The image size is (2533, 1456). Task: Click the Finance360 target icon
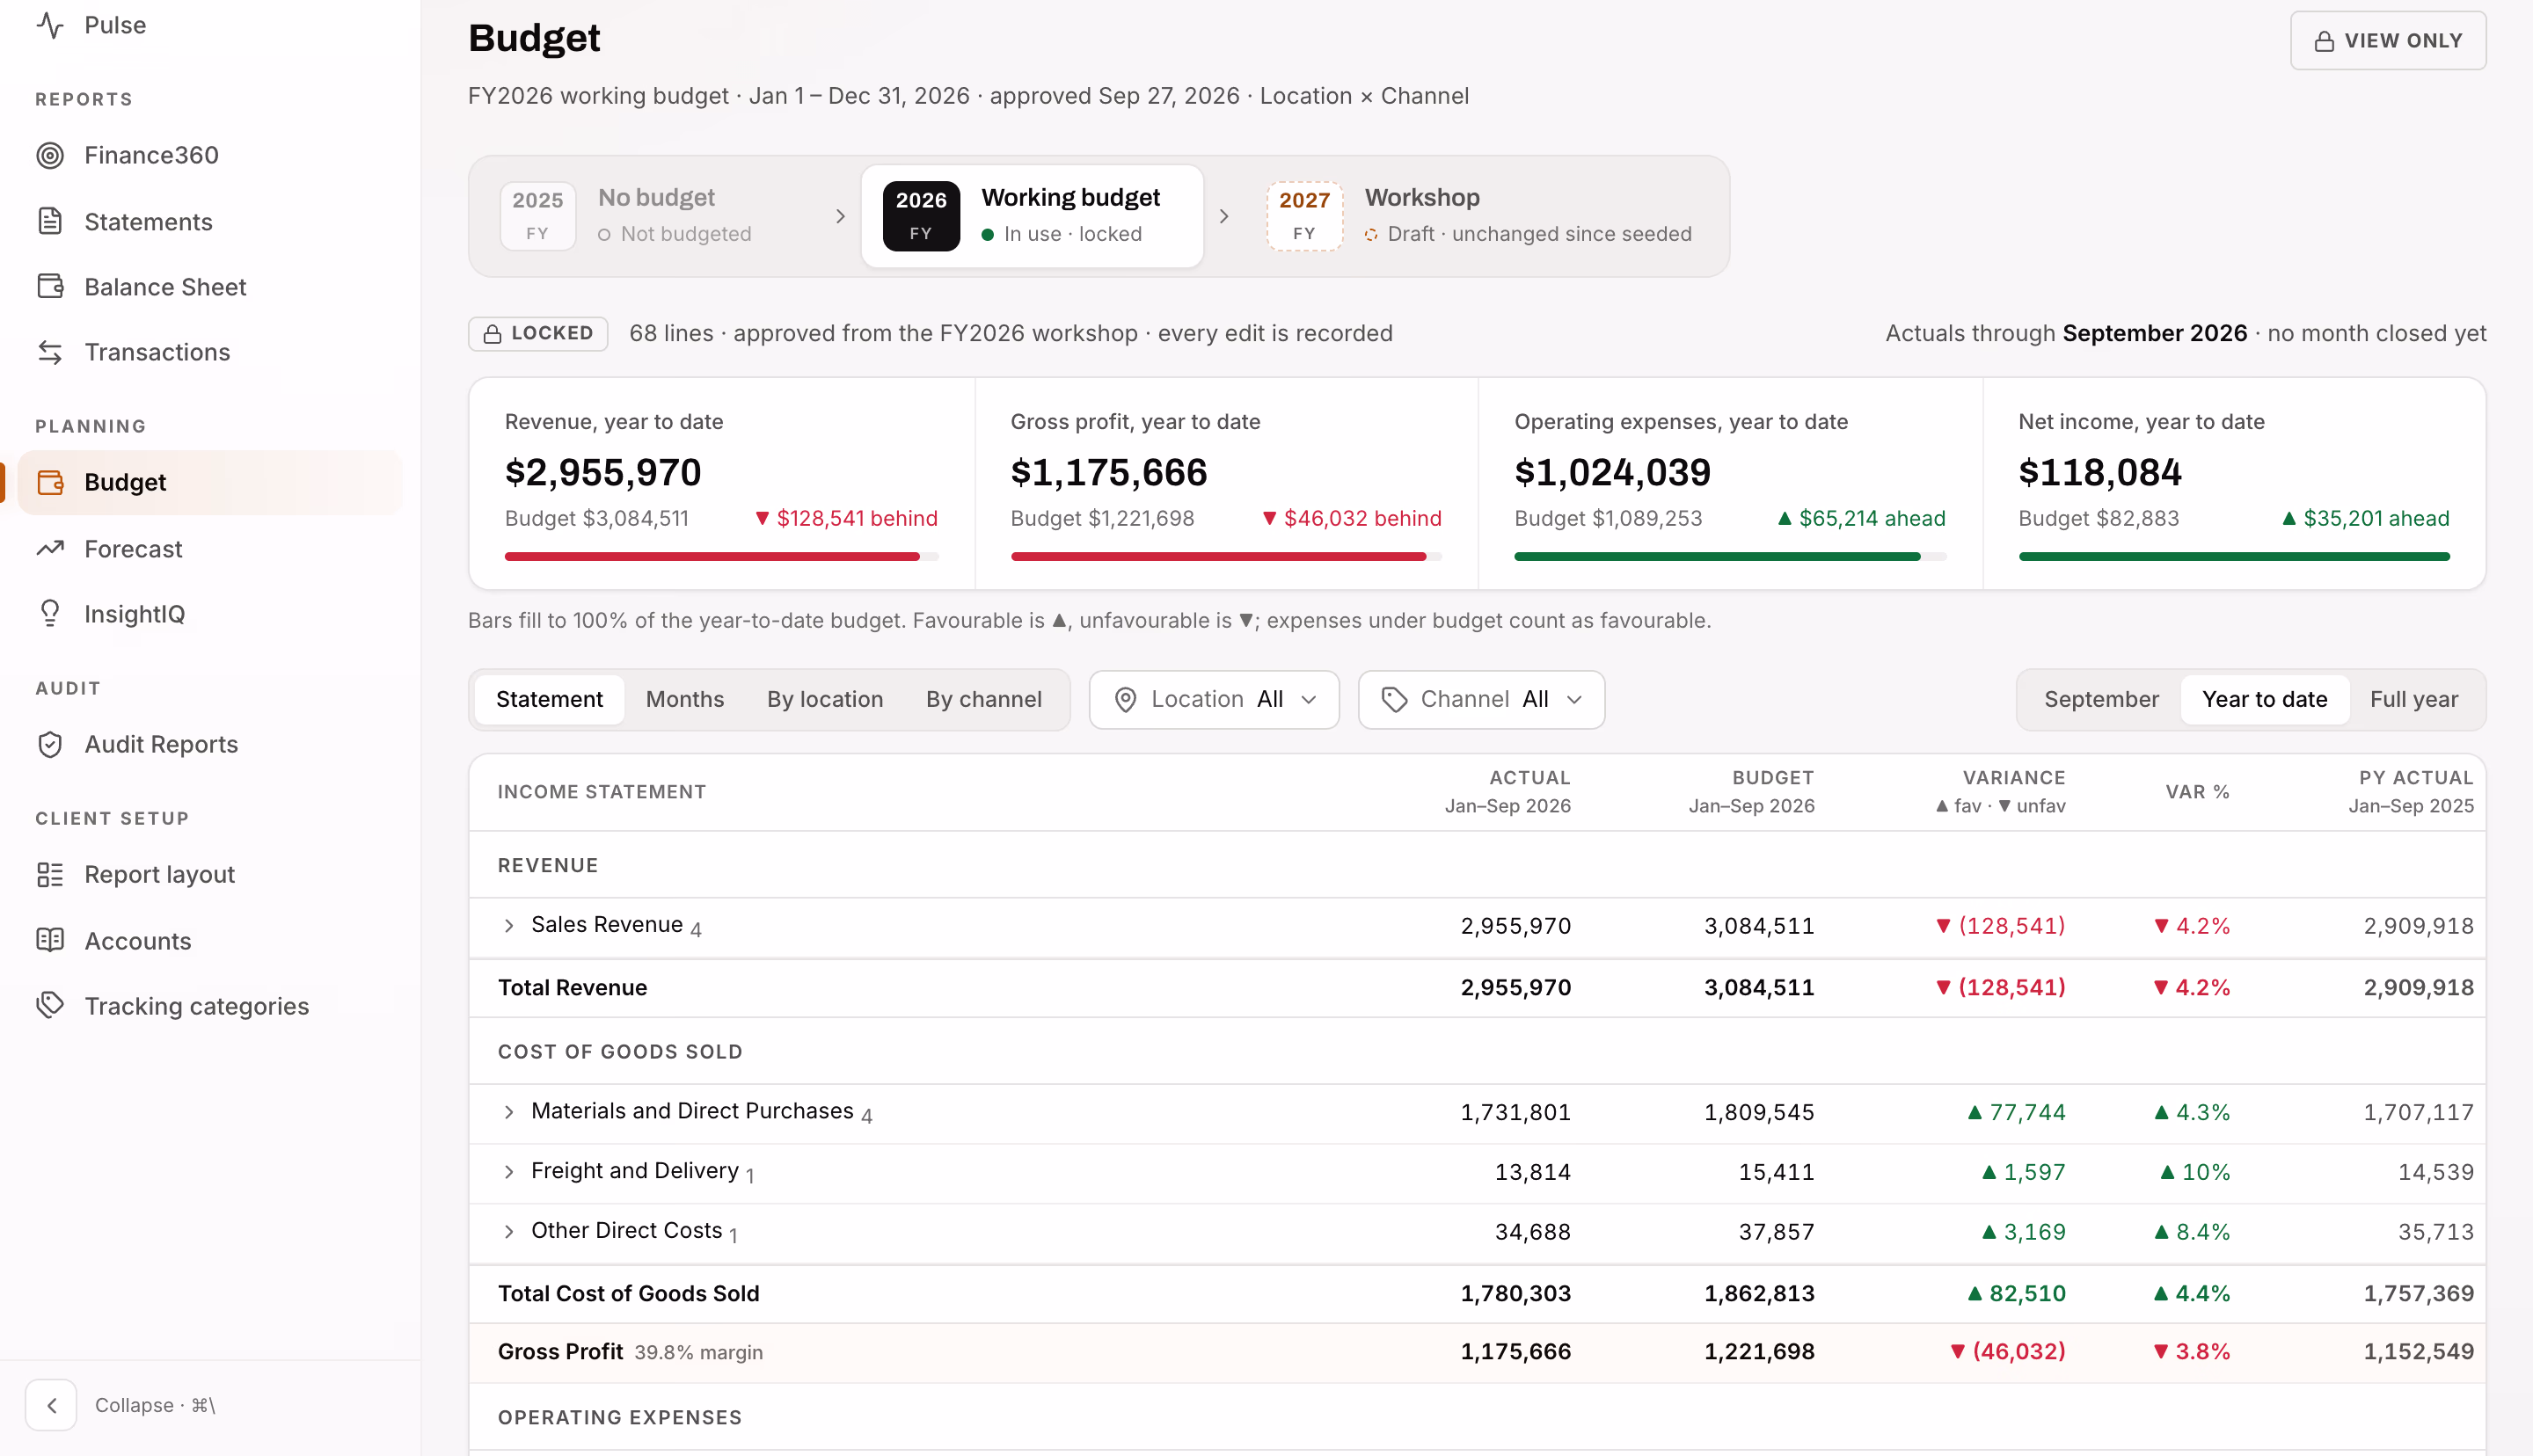50,155
